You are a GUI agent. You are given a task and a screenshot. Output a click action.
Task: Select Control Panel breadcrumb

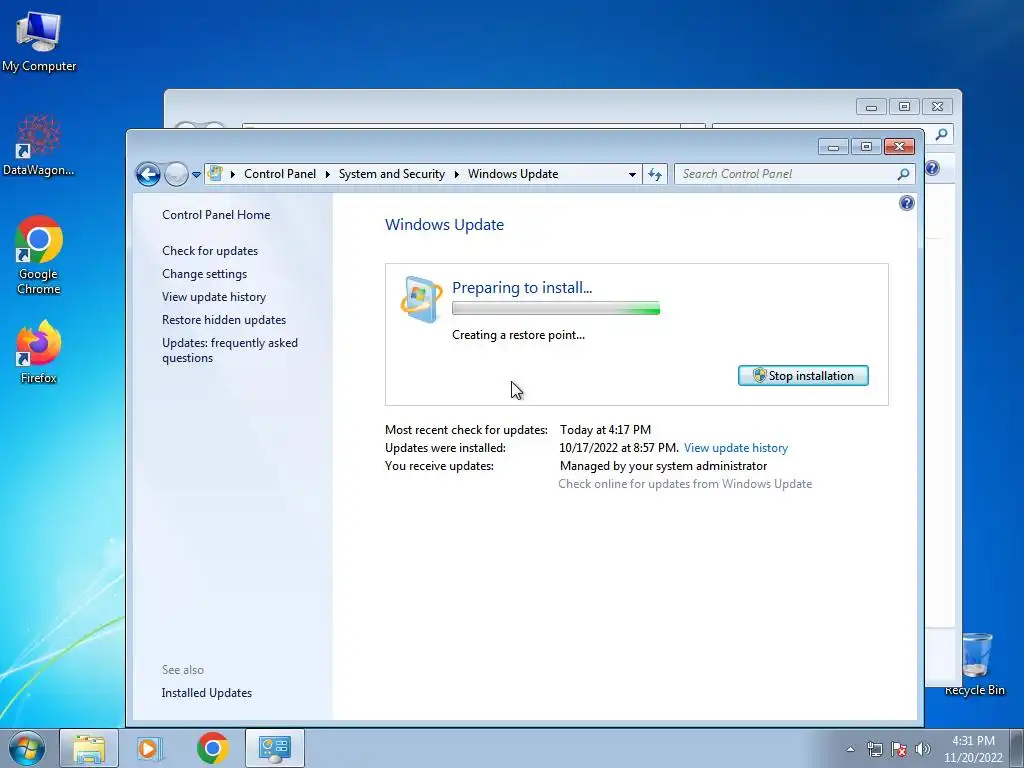[280, 174]
